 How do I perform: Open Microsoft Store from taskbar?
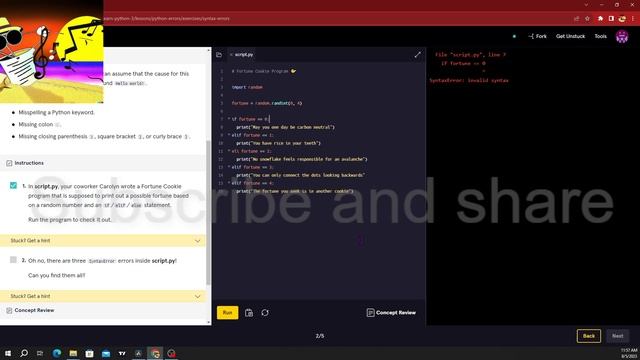click(89, 353)
